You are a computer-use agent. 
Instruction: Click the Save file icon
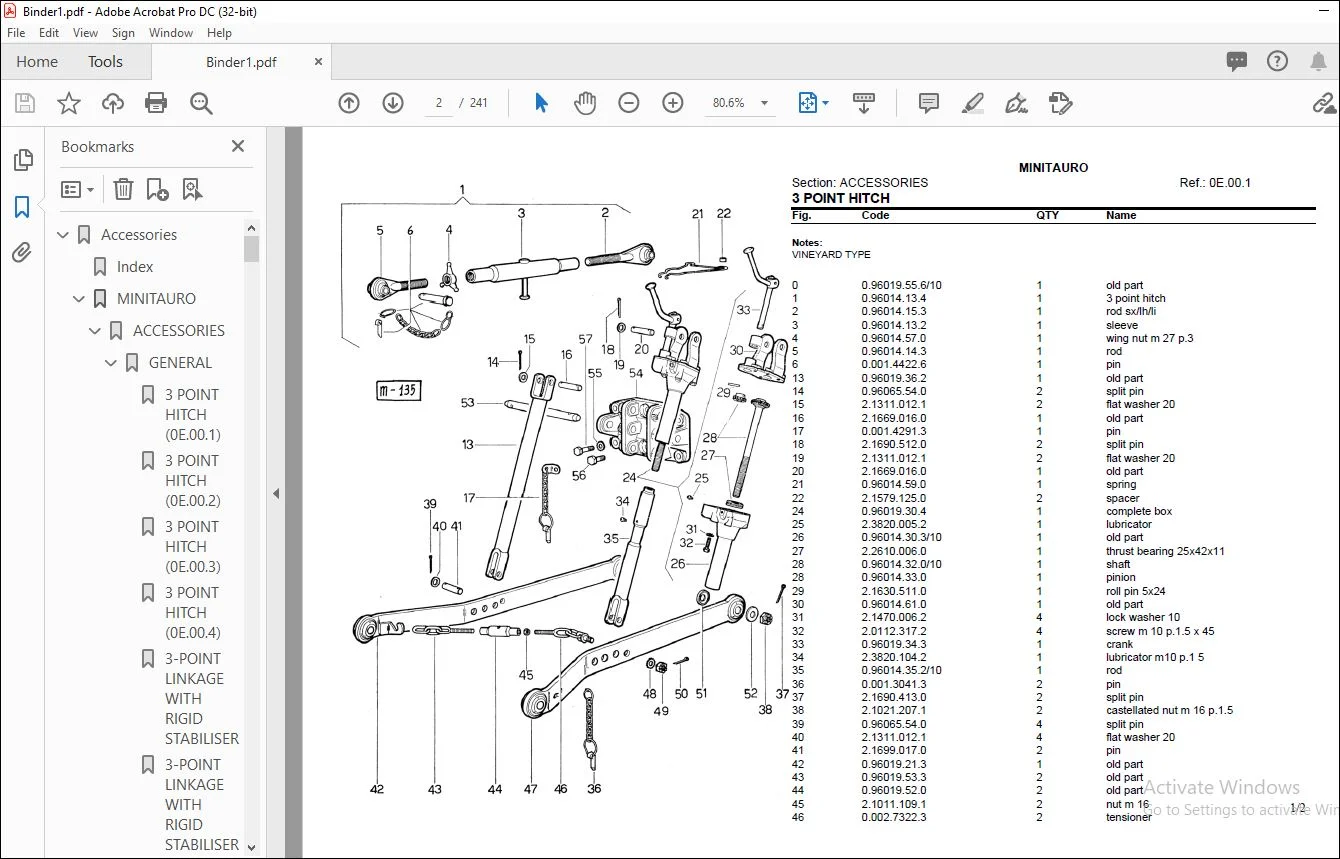(25, 103)
